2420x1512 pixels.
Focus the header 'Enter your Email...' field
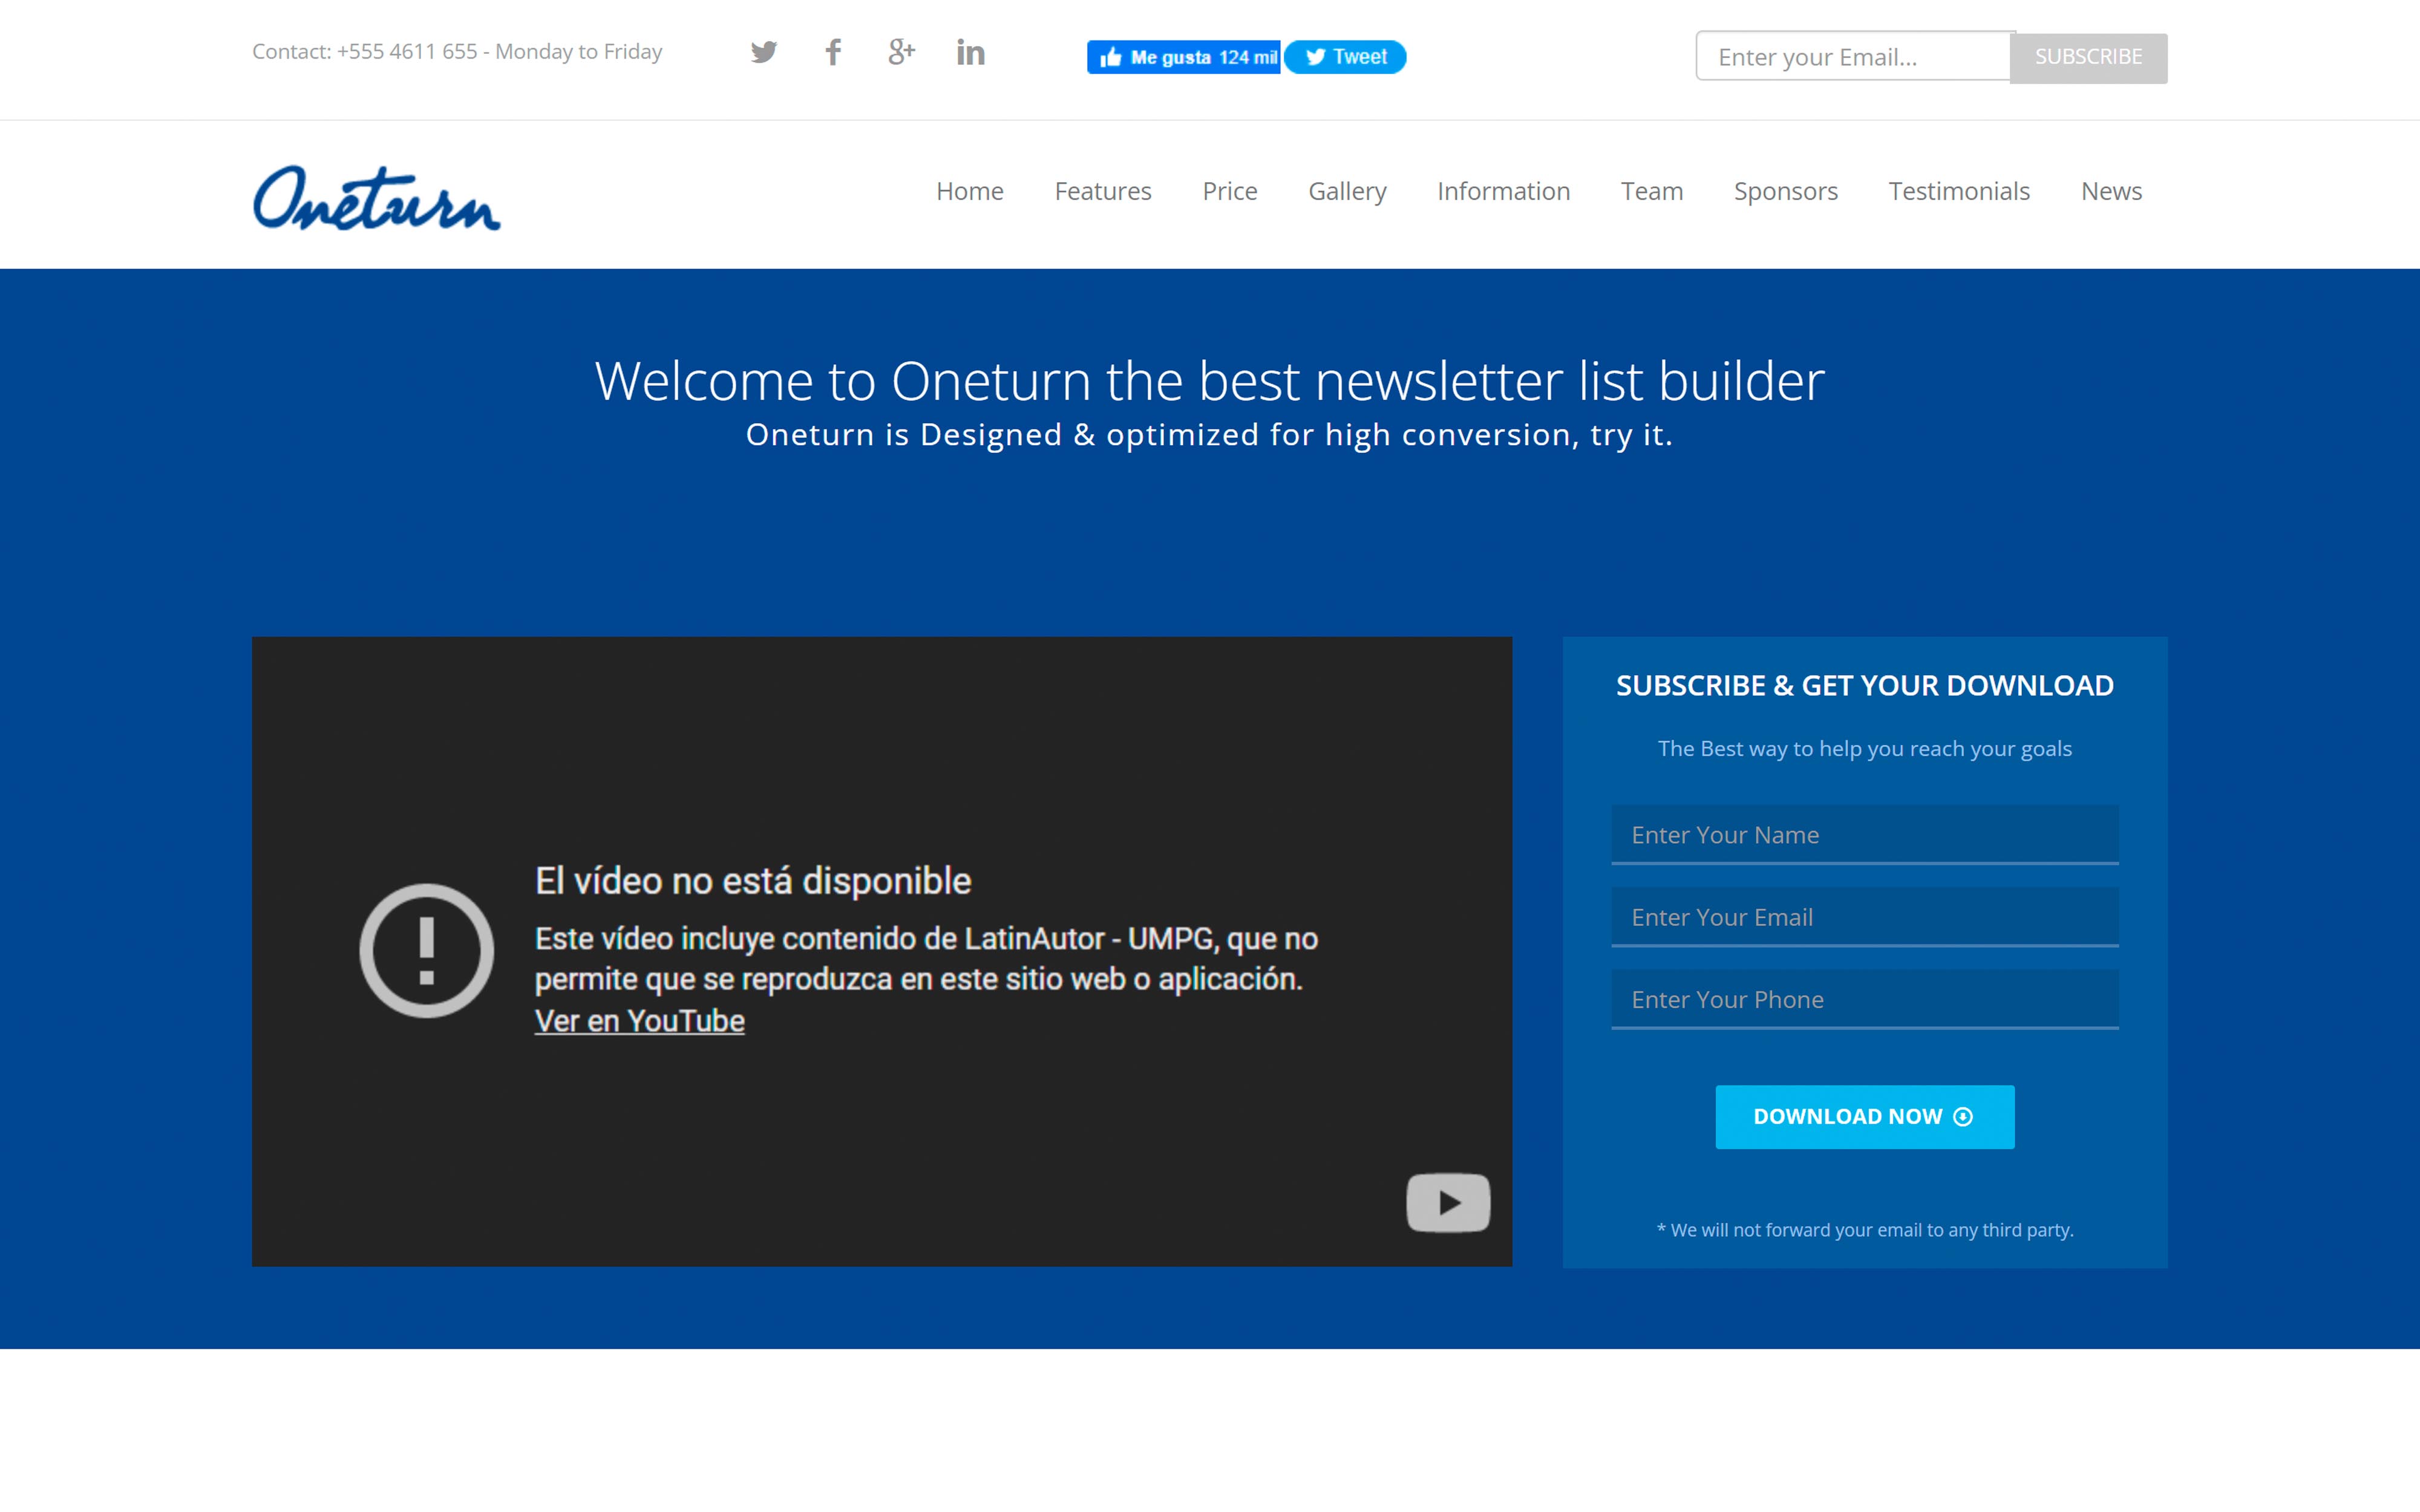point(1853,57)
